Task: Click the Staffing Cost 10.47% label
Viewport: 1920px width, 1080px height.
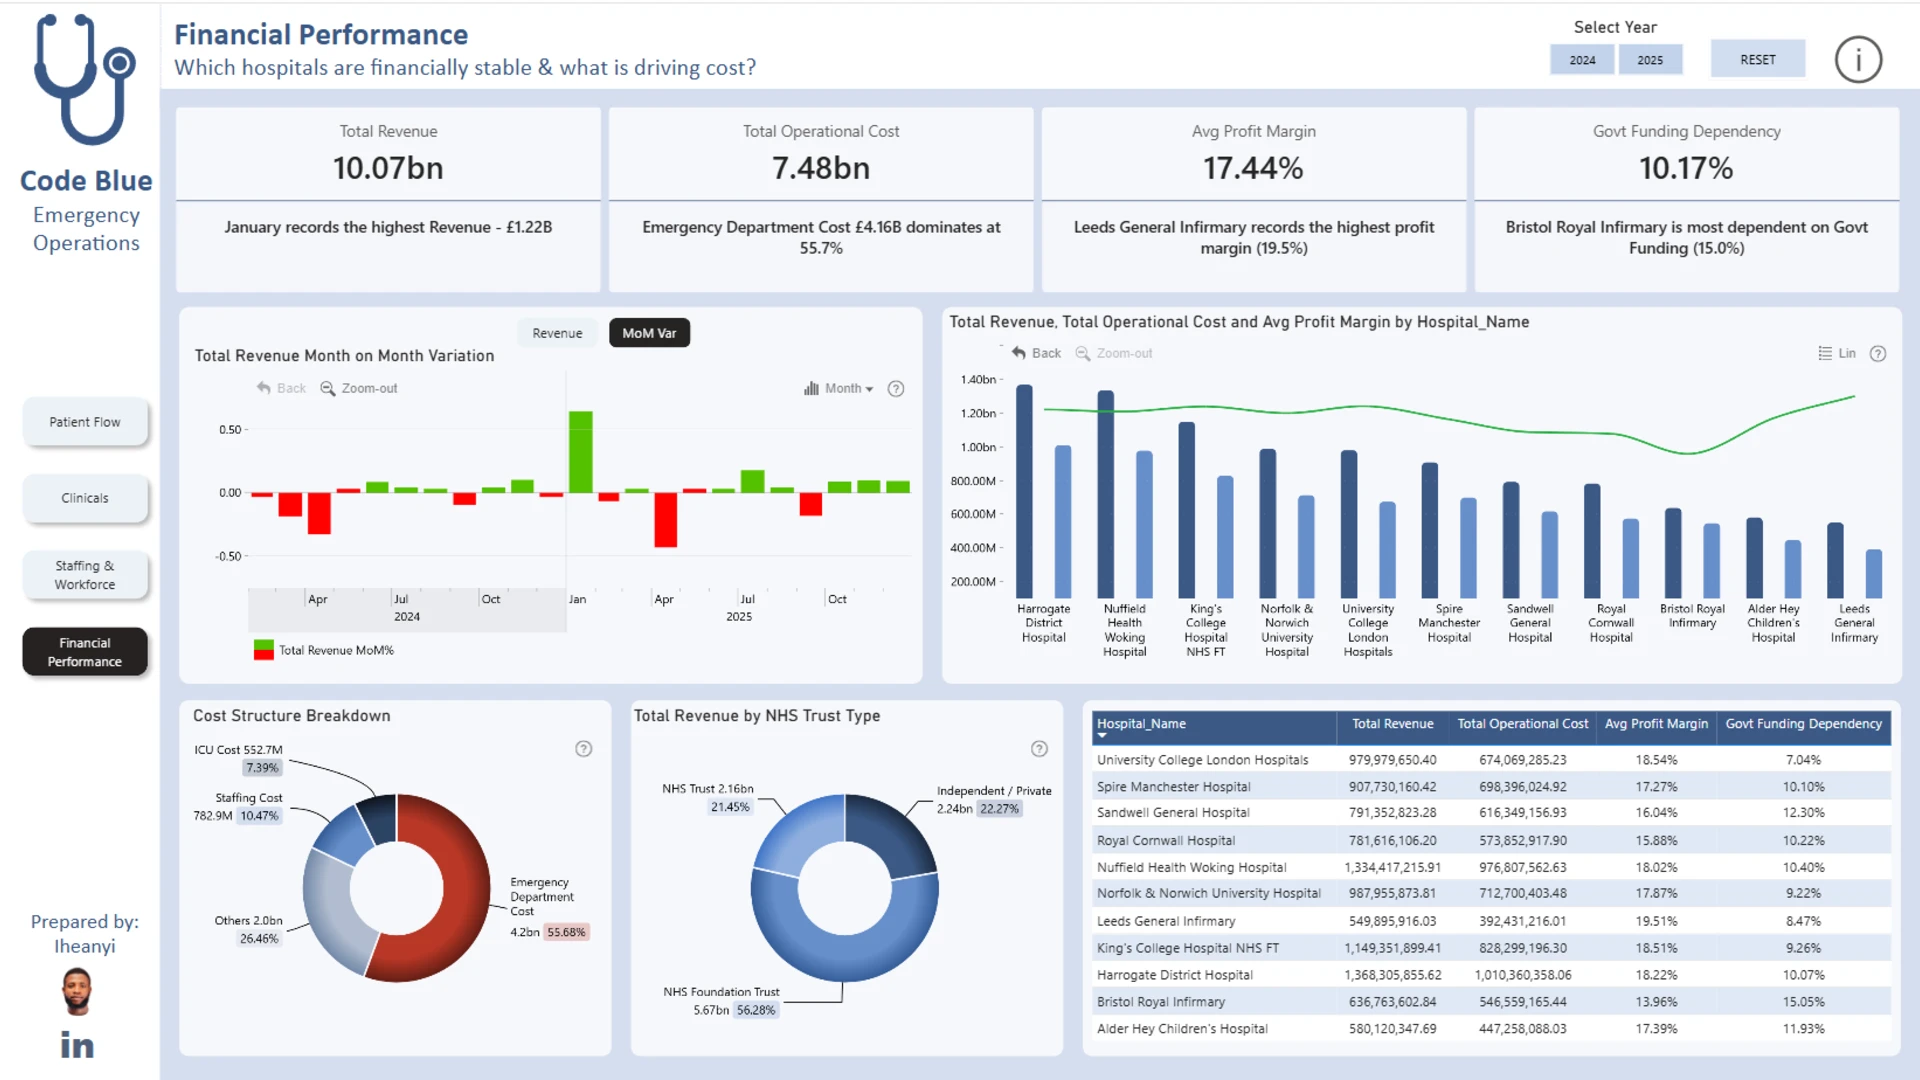Action: tap(238, 807)
